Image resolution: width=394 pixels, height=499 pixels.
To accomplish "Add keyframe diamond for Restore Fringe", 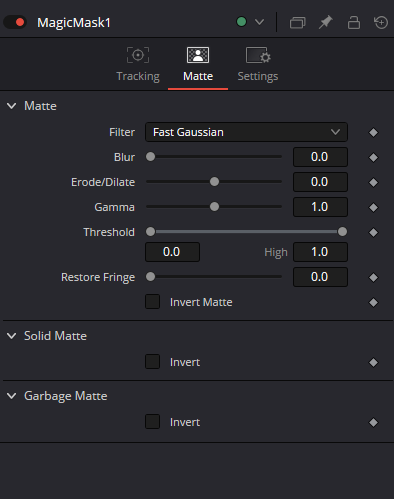I will (373, 277).
